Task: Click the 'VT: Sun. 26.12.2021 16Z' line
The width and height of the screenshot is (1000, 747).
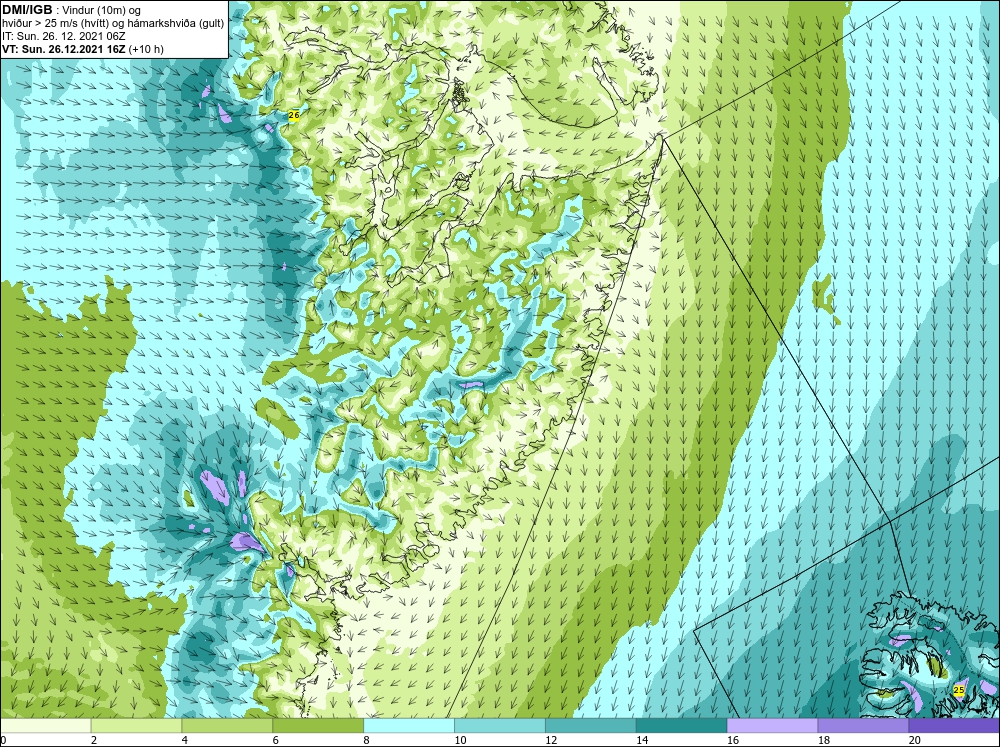Action: coord(64,49)
